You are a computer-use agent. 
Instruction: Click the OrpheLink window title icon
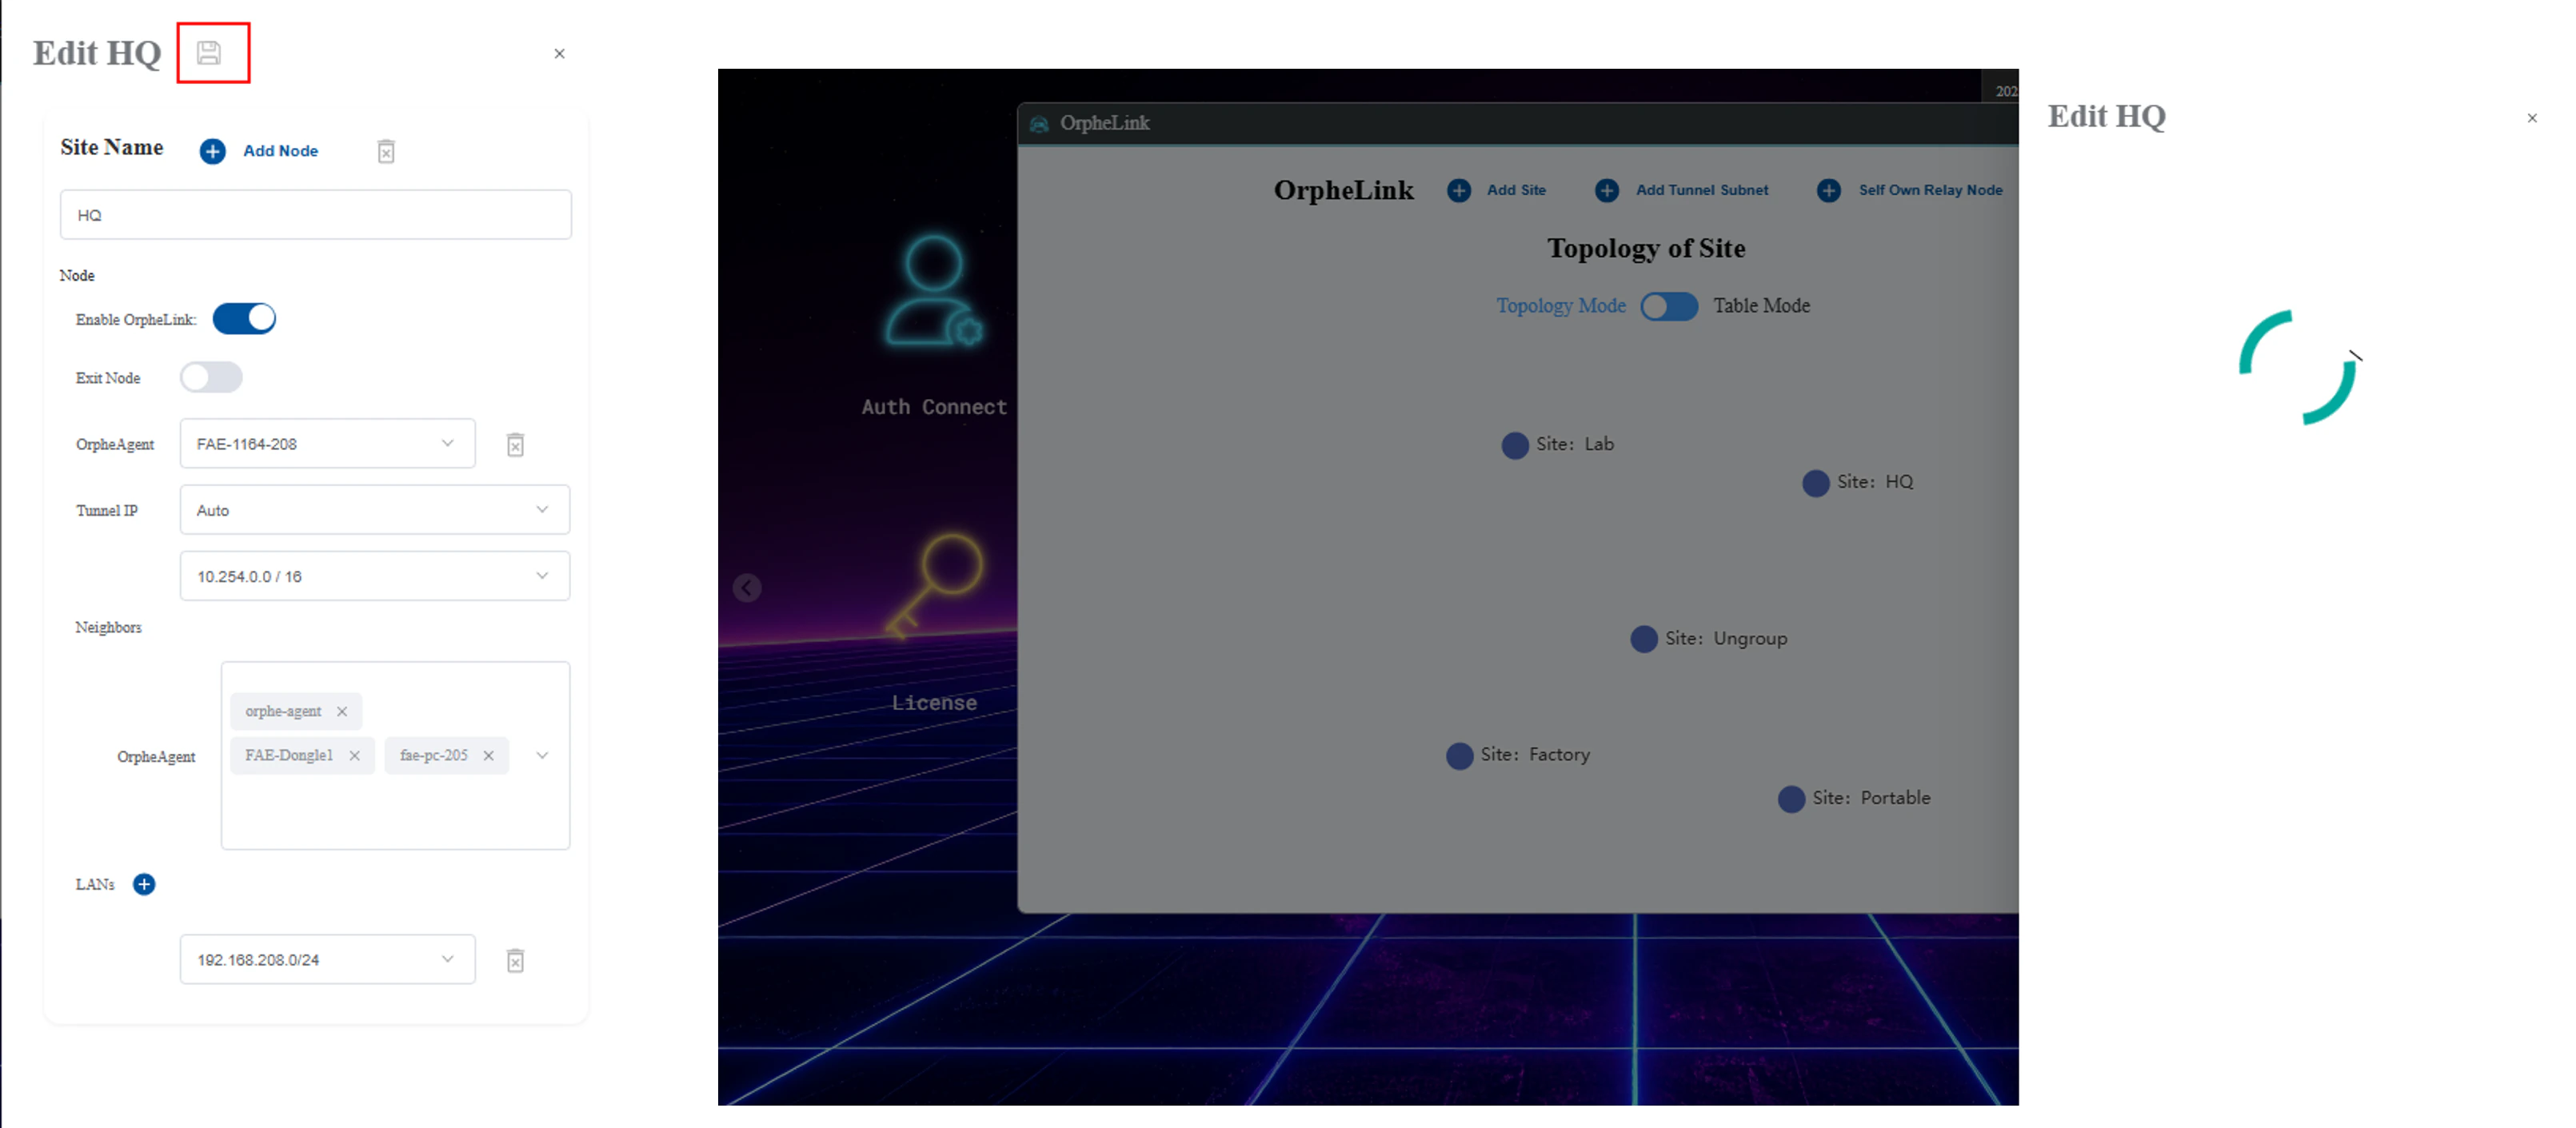pyautogui.click(x=1039, y=124)
